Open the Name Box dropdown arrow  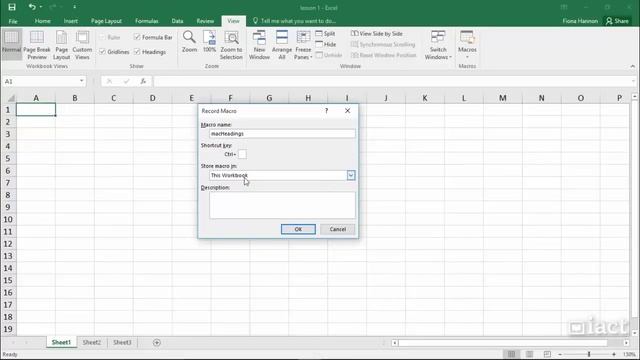[82, 81]
